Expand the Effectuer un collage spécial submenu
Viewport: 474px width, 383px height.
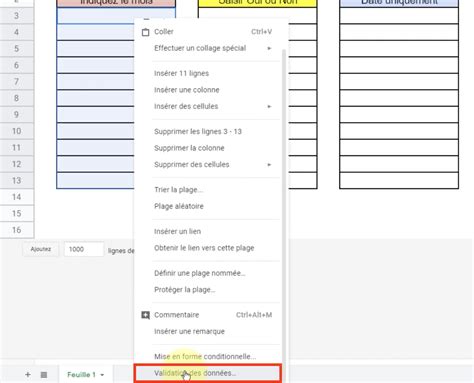(x=269, y=48)
